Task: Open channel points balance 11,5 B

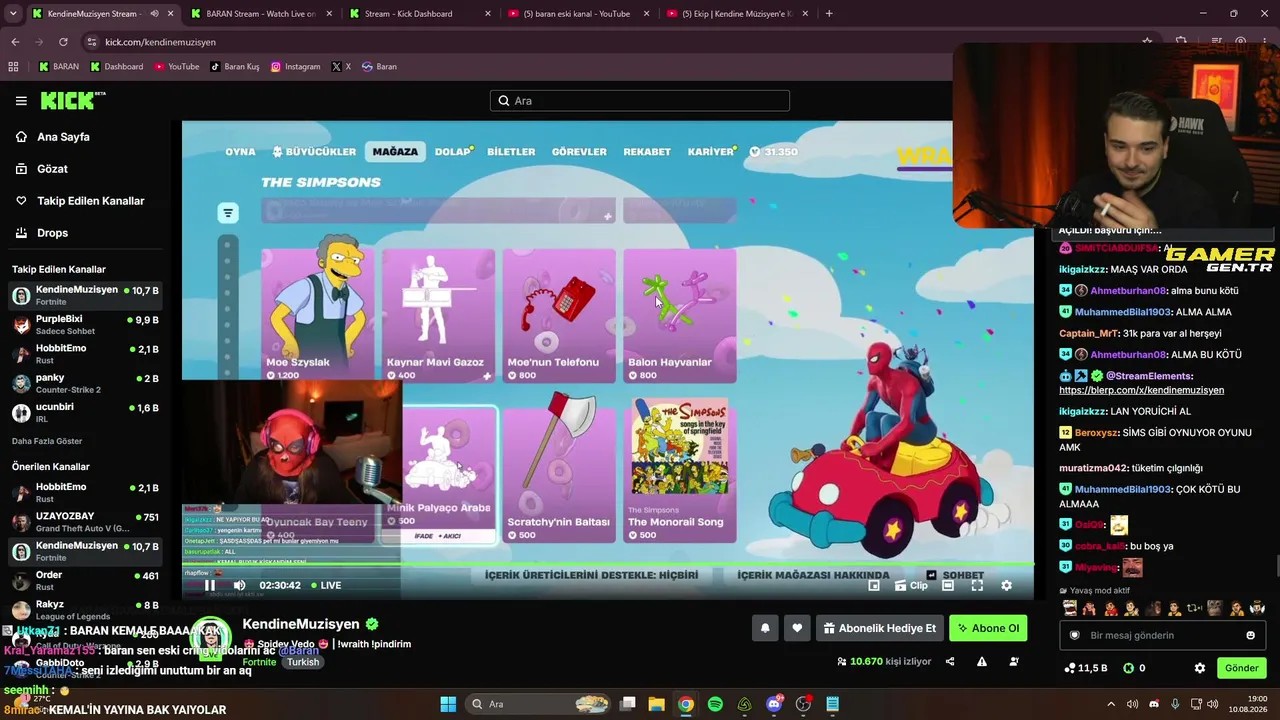Action: (1086, 668)
